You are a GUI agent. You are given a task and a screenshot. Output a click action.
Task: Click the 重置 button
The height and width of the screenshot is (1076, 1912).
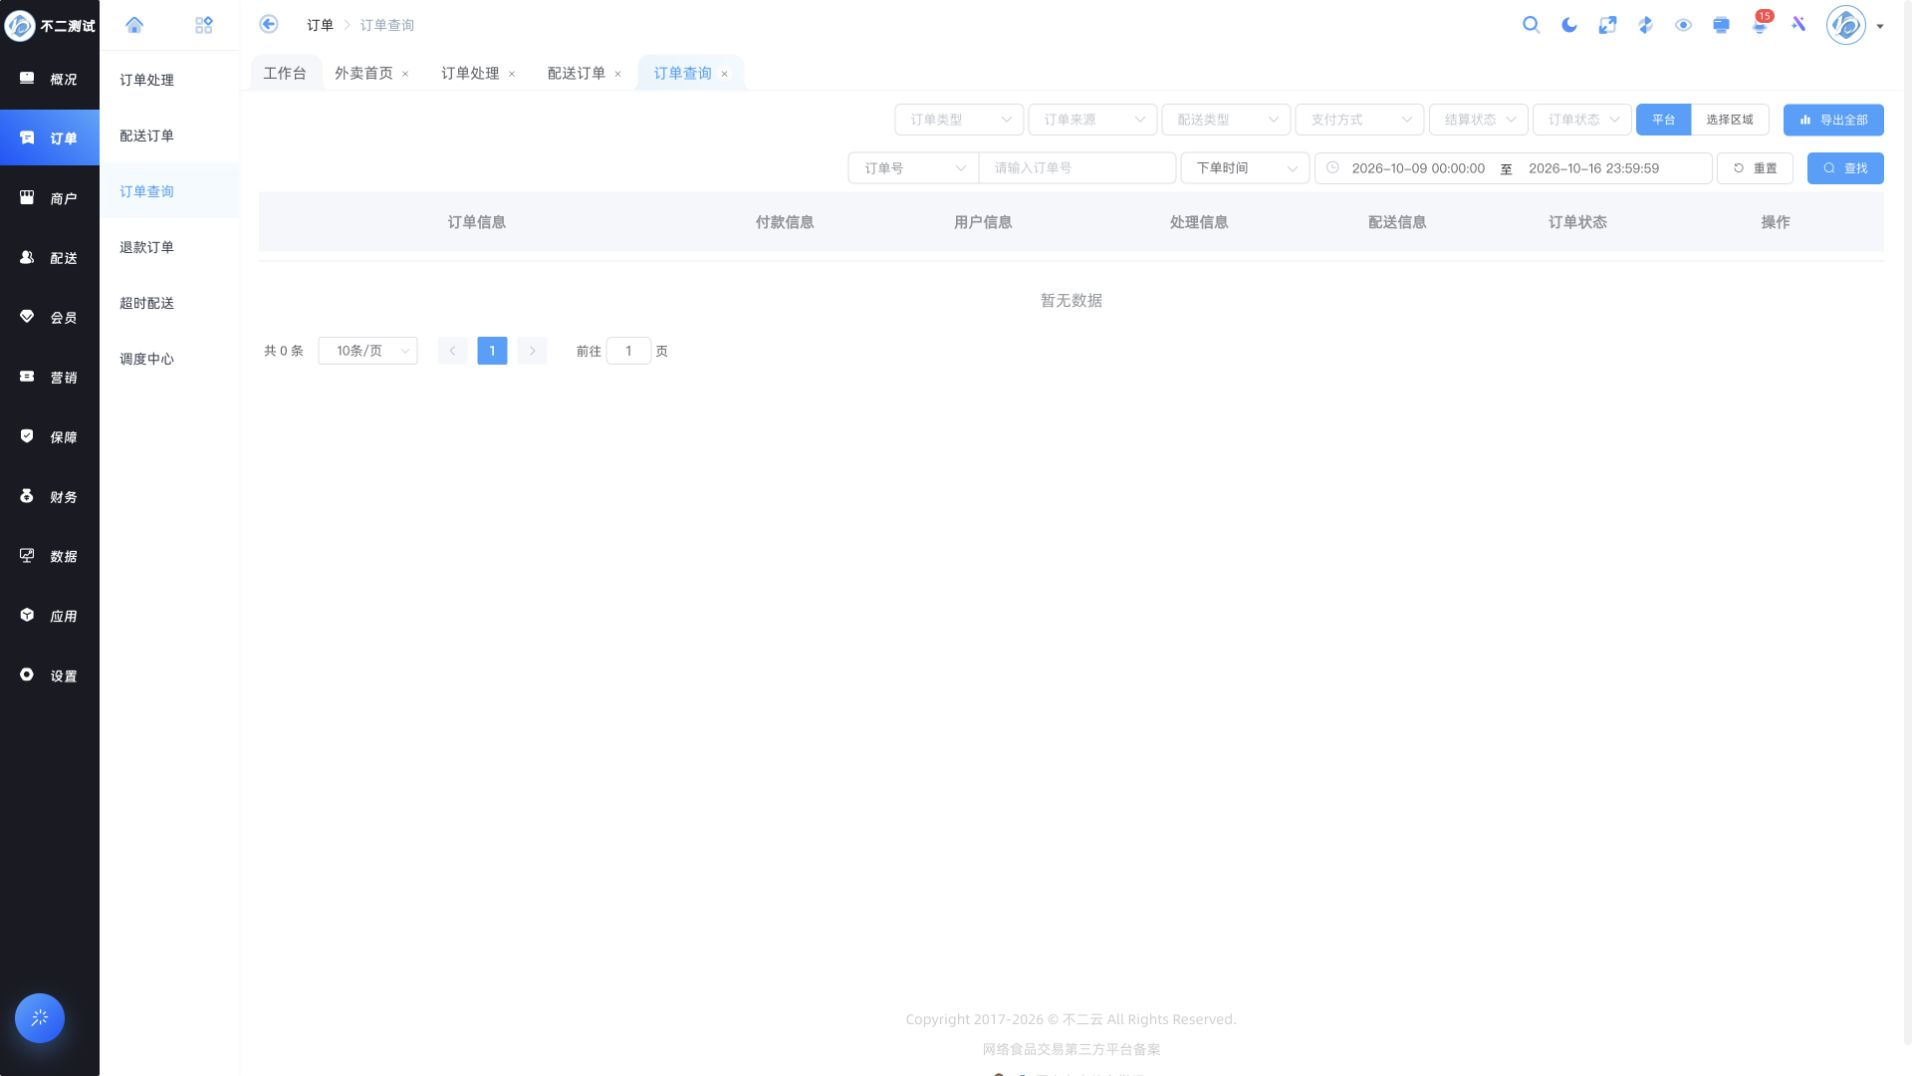[x=1755, y=168]
